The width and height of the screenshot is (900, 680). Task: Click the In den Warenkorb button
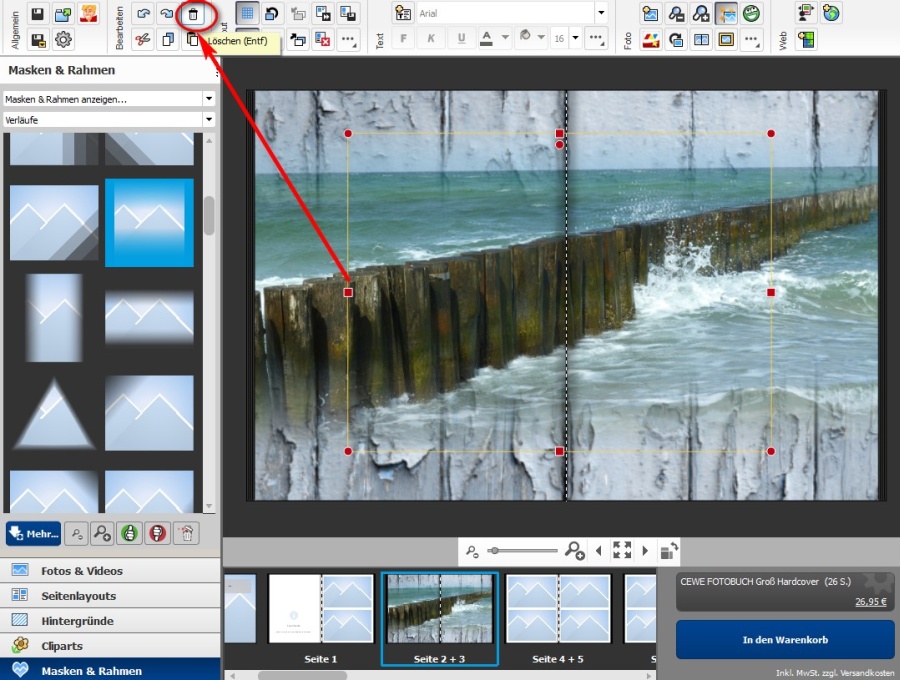785,640
